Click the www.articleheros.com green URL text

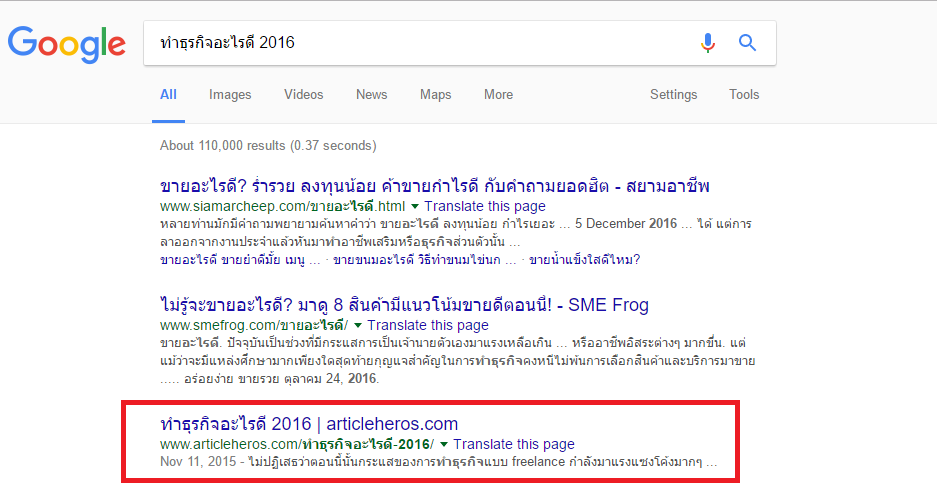click(297, 444)
